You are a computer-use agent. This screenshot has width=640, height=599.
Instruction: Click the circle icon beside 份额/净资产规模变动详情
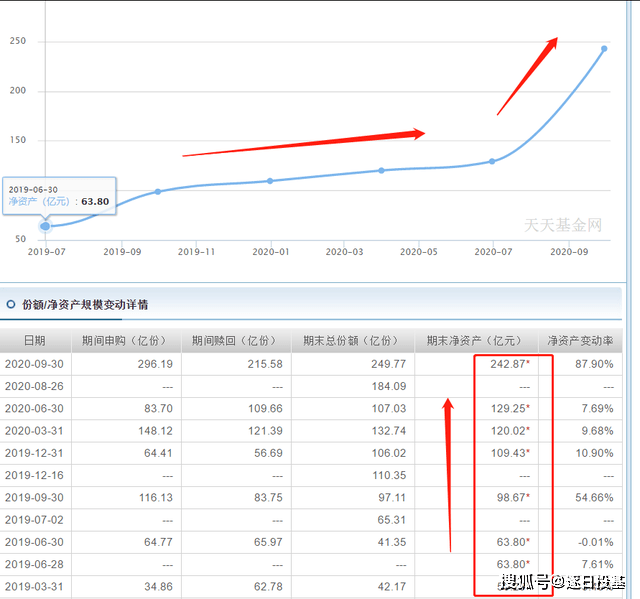point(11,302)
